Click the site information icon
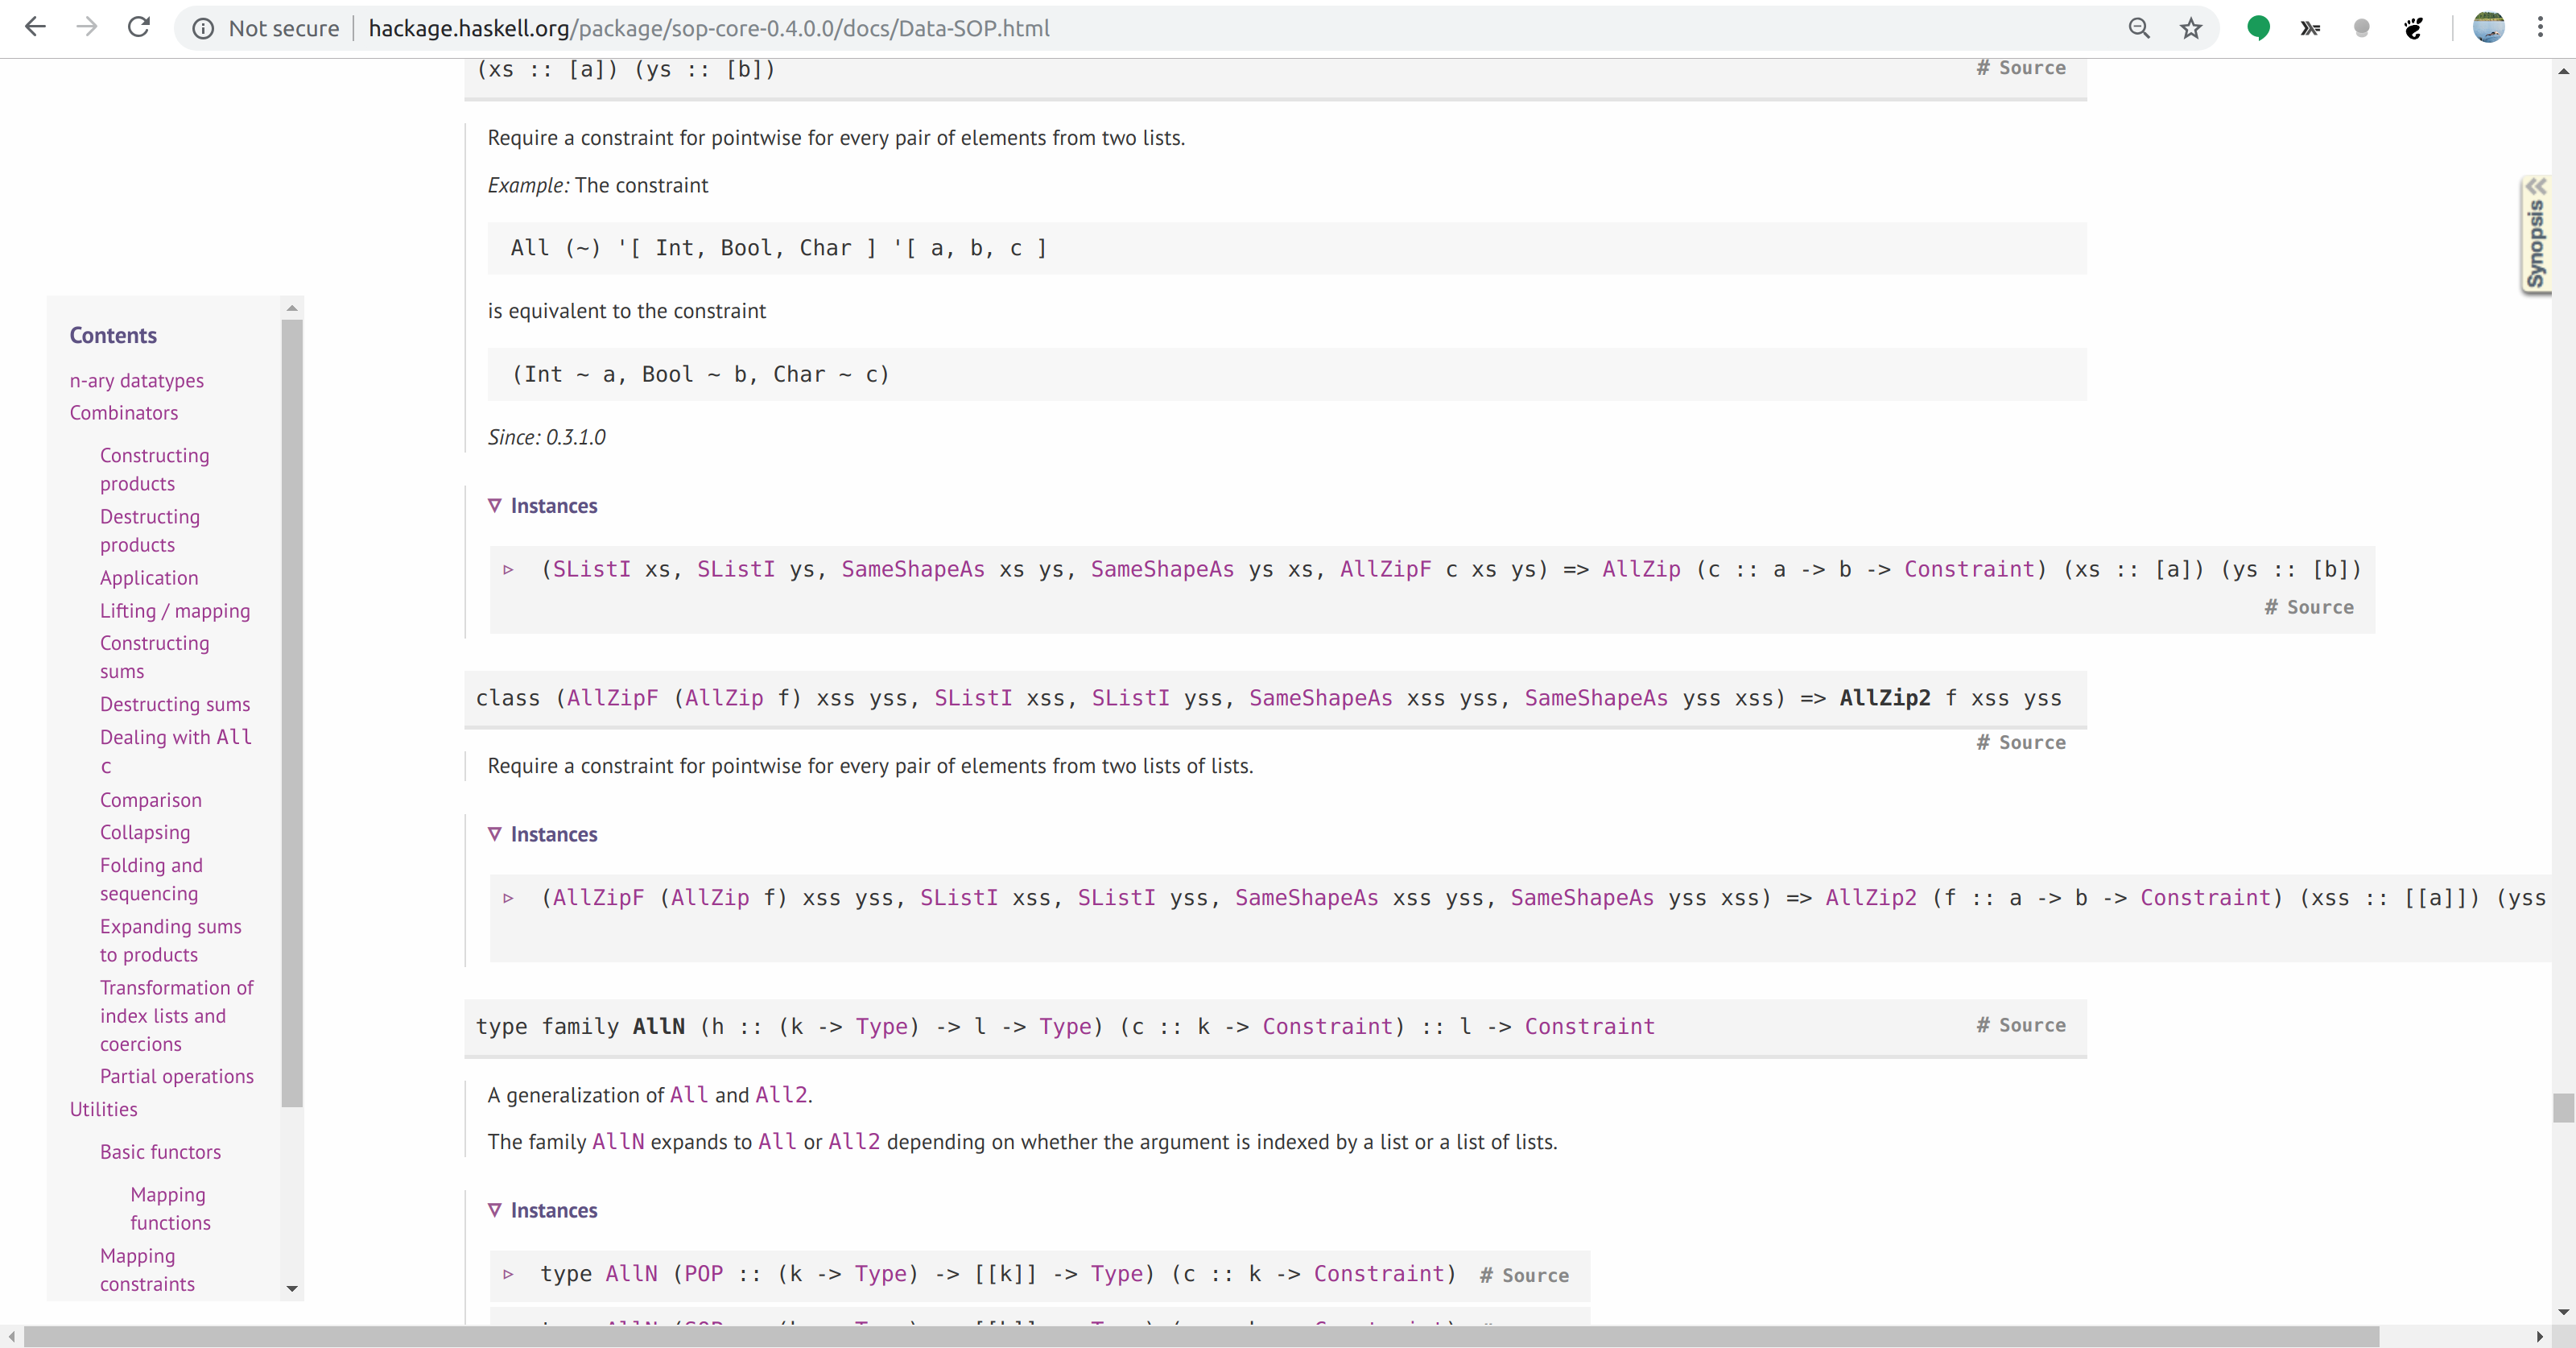The width and height of the screenshot is (2576, 1348). [203, 28]
